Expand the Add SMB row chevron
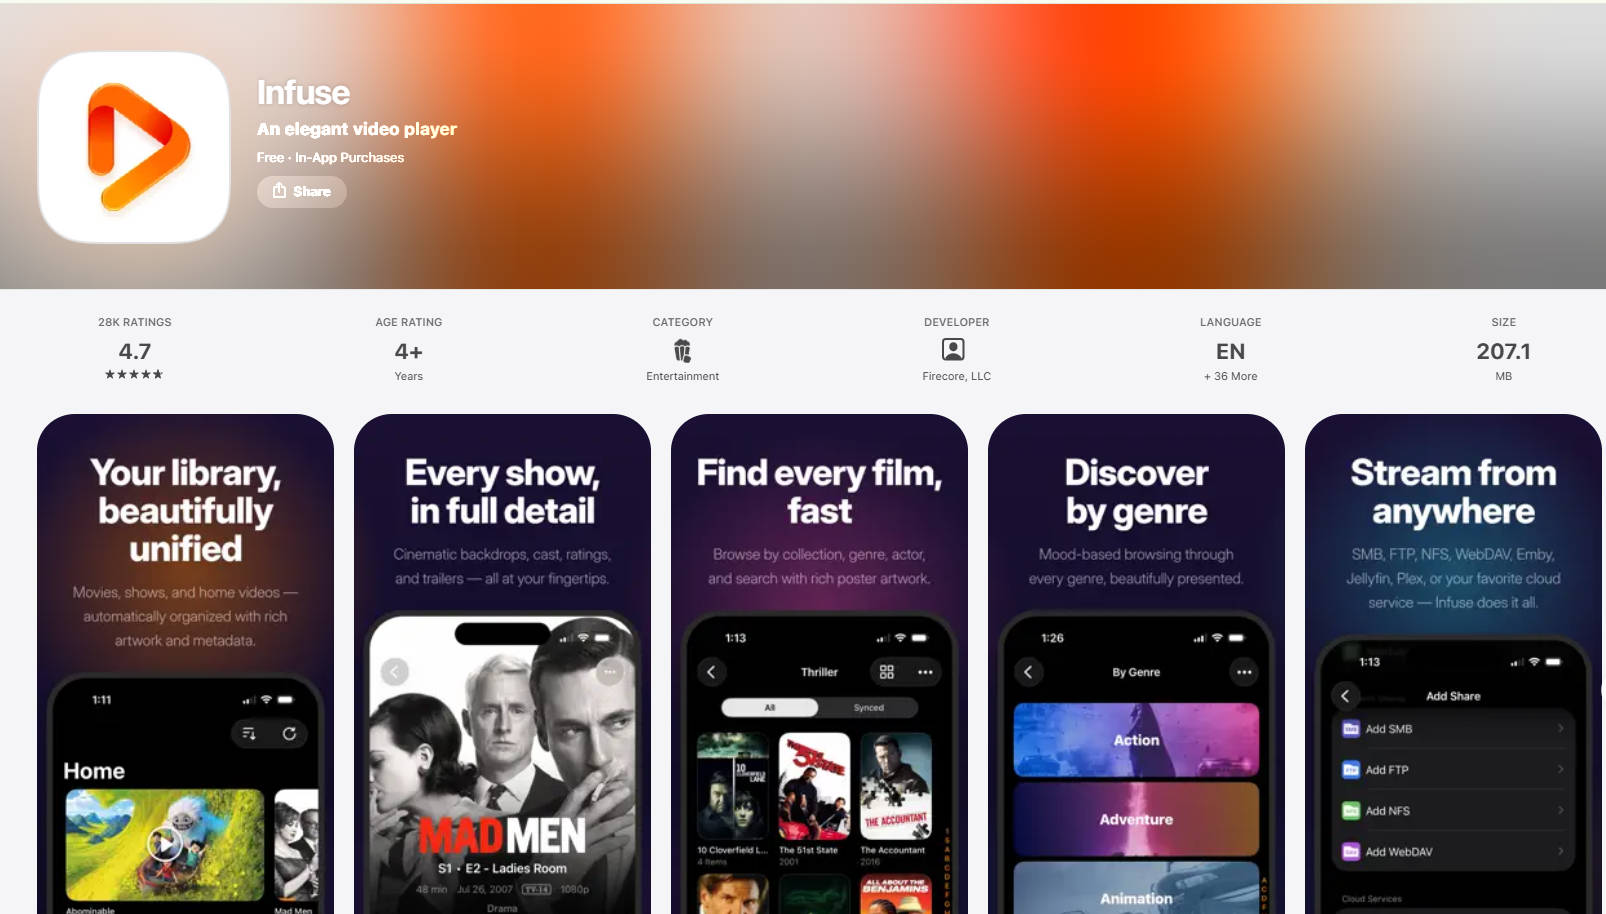The height and width of the screenshot is (914, 1606). [1560, 728]
